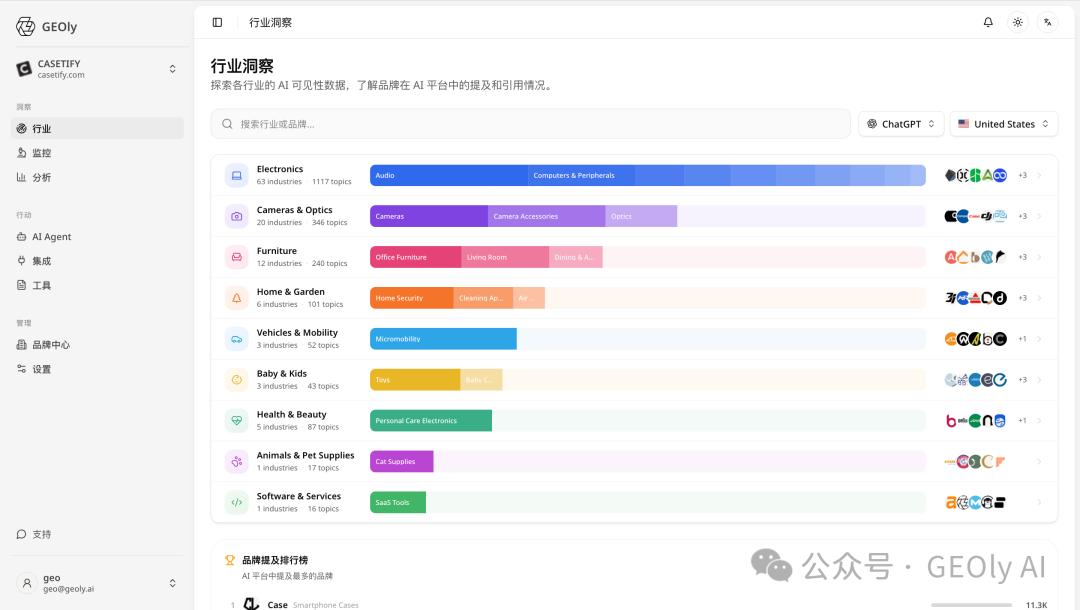Image resolution: width=1080 pixels, height=610 pixels.
Task: Click the Home & Garden icon
Action: coord(236,298)
